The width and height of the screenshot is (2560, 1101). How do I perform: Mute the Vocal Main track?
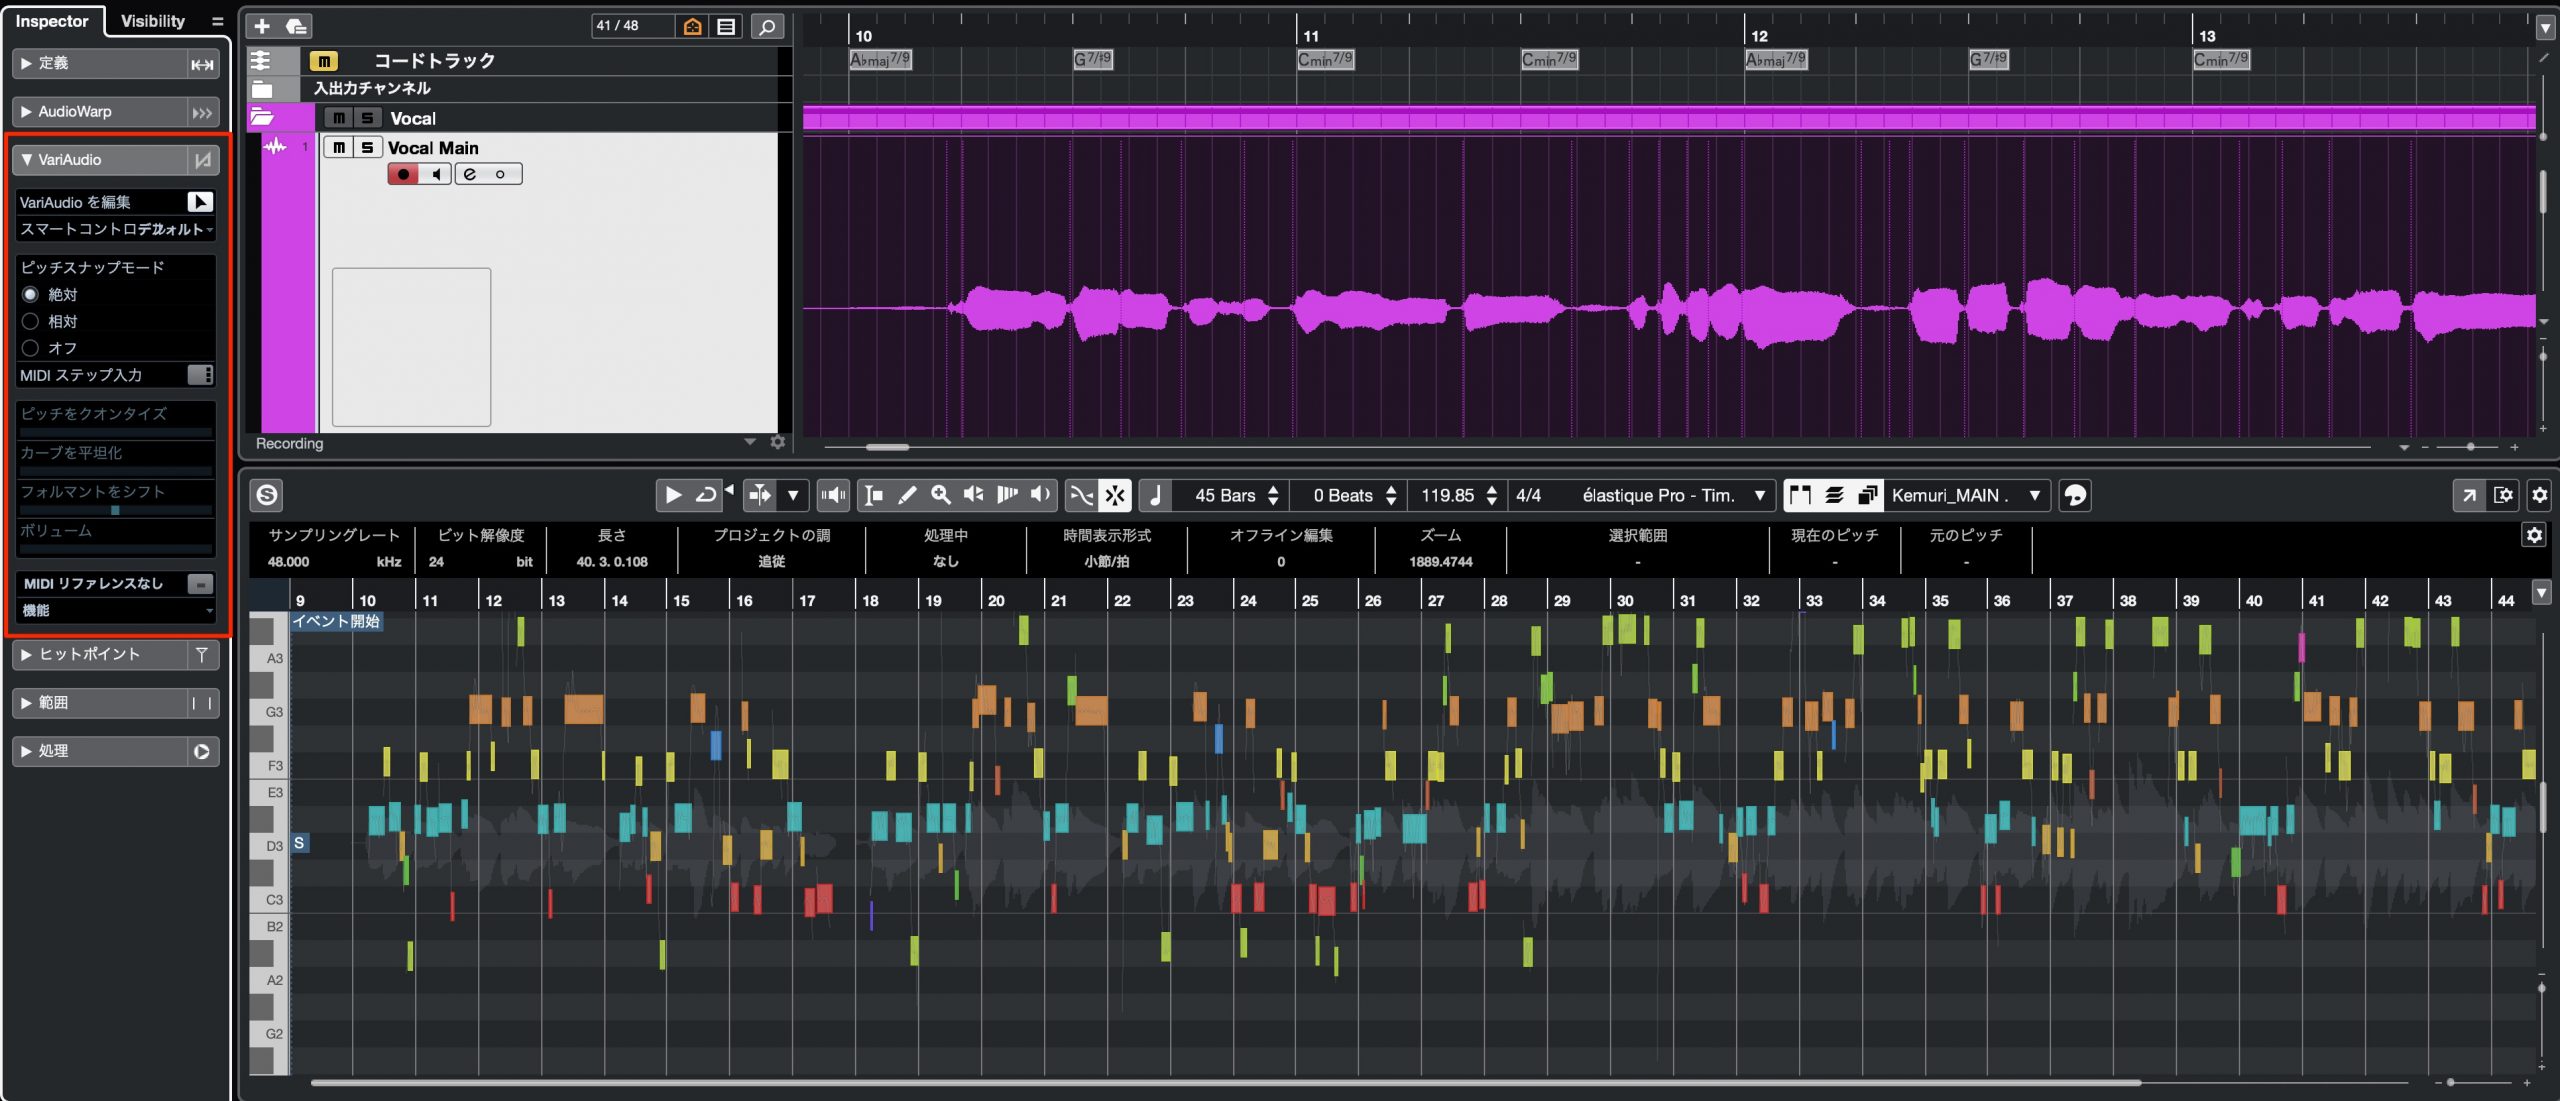click(339, 147)
